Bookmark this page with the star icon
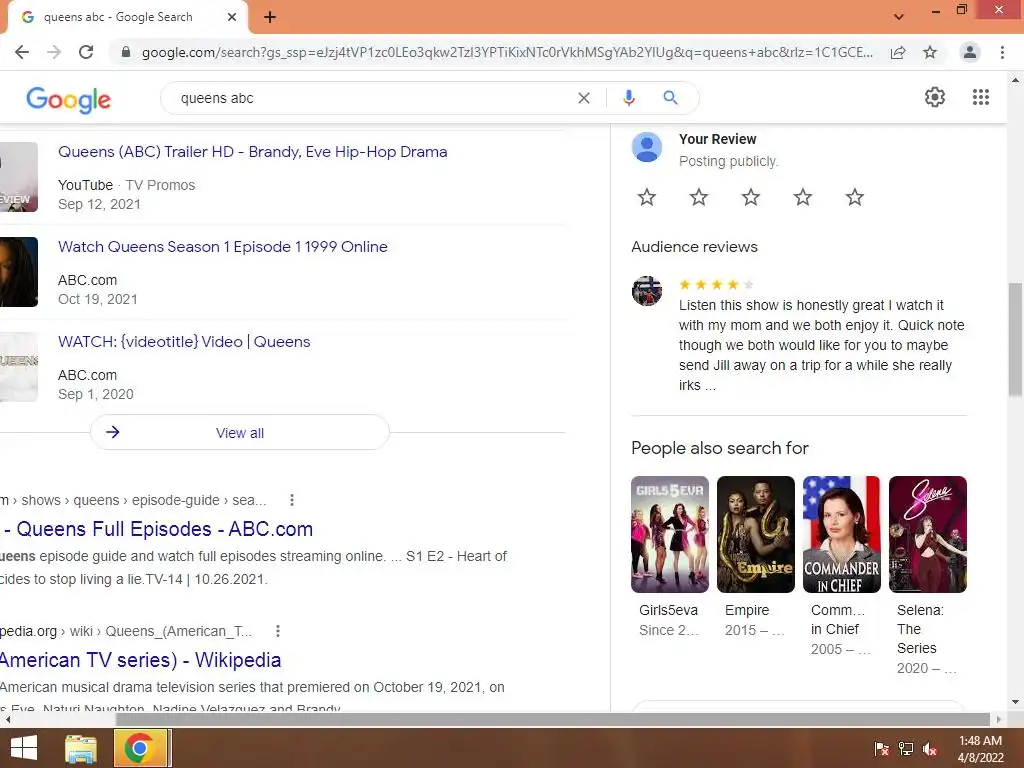The width and height of the screenshot is (1024, 768). 930,52
